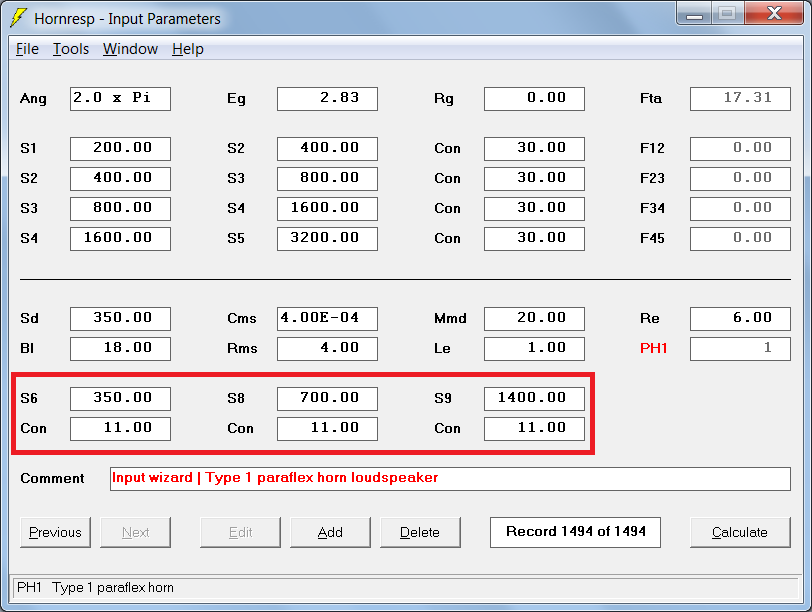Click the red PH1 label
This screenshot has height=612, width=812.
click(654, 348)
